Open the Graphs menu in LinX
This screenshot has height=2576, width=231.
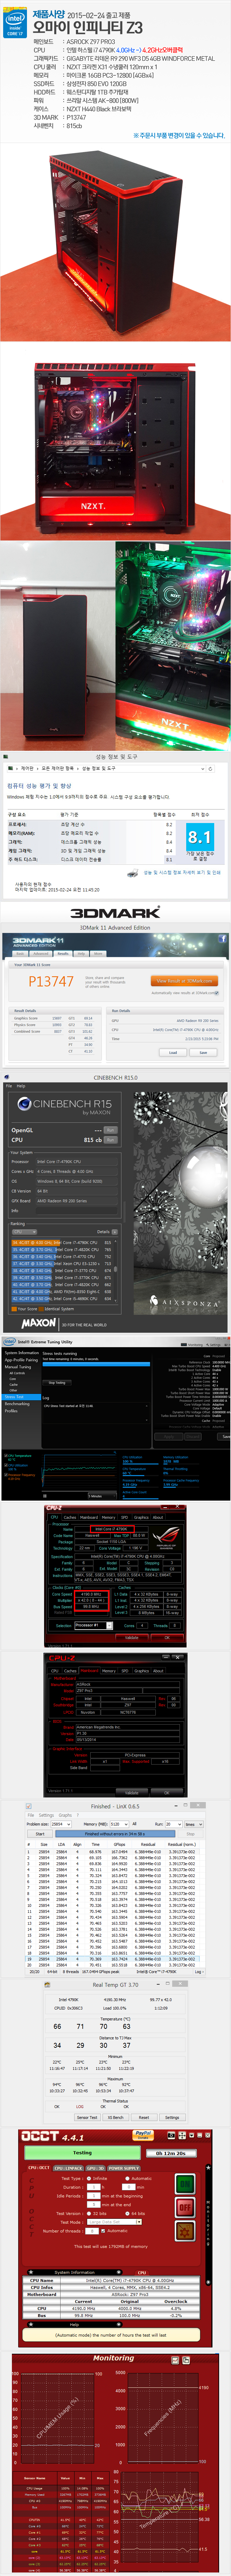(x=65, y=1815)
